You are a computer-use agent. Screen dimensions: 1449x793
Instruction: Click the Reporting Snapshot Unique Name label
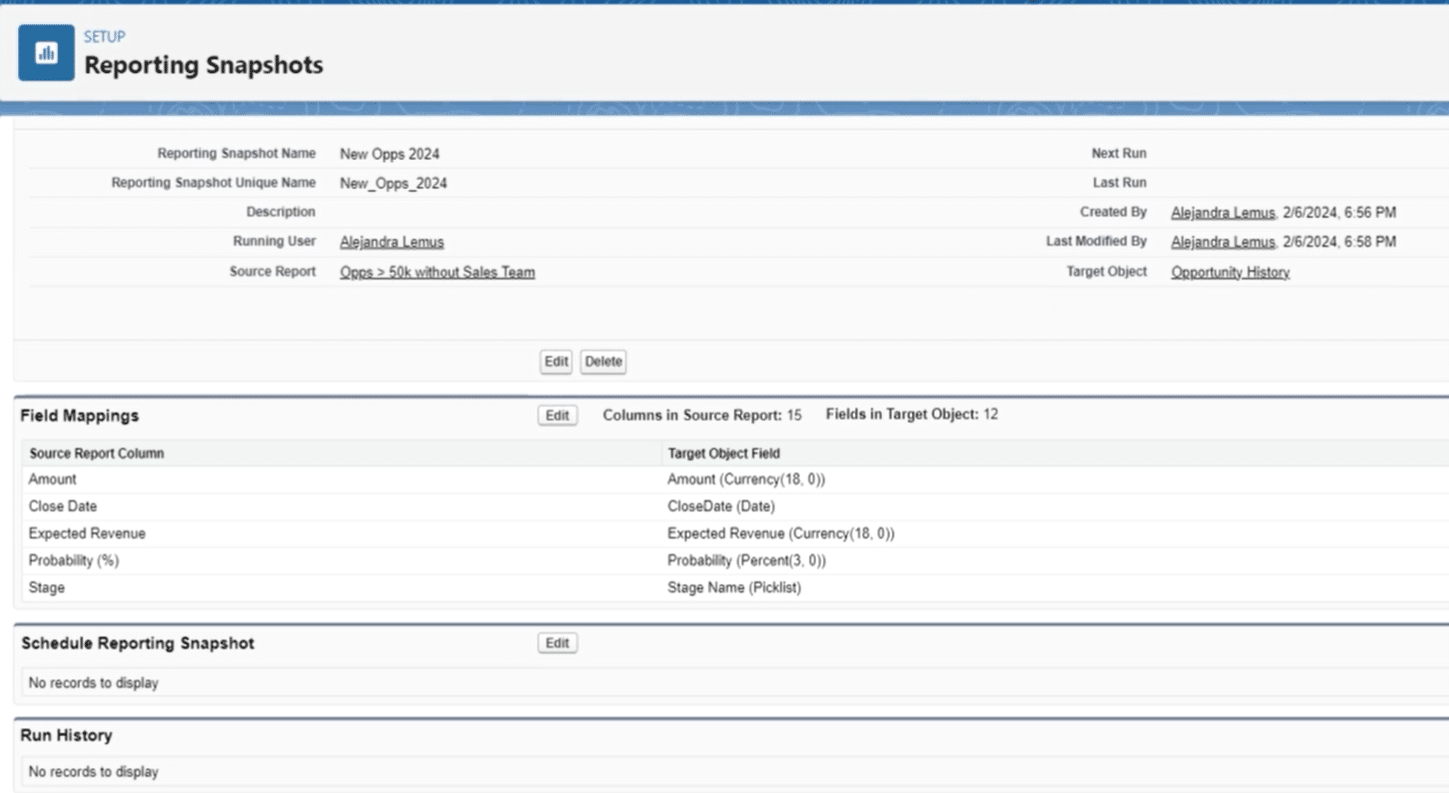pyautogui.click(x=214, y=183)
